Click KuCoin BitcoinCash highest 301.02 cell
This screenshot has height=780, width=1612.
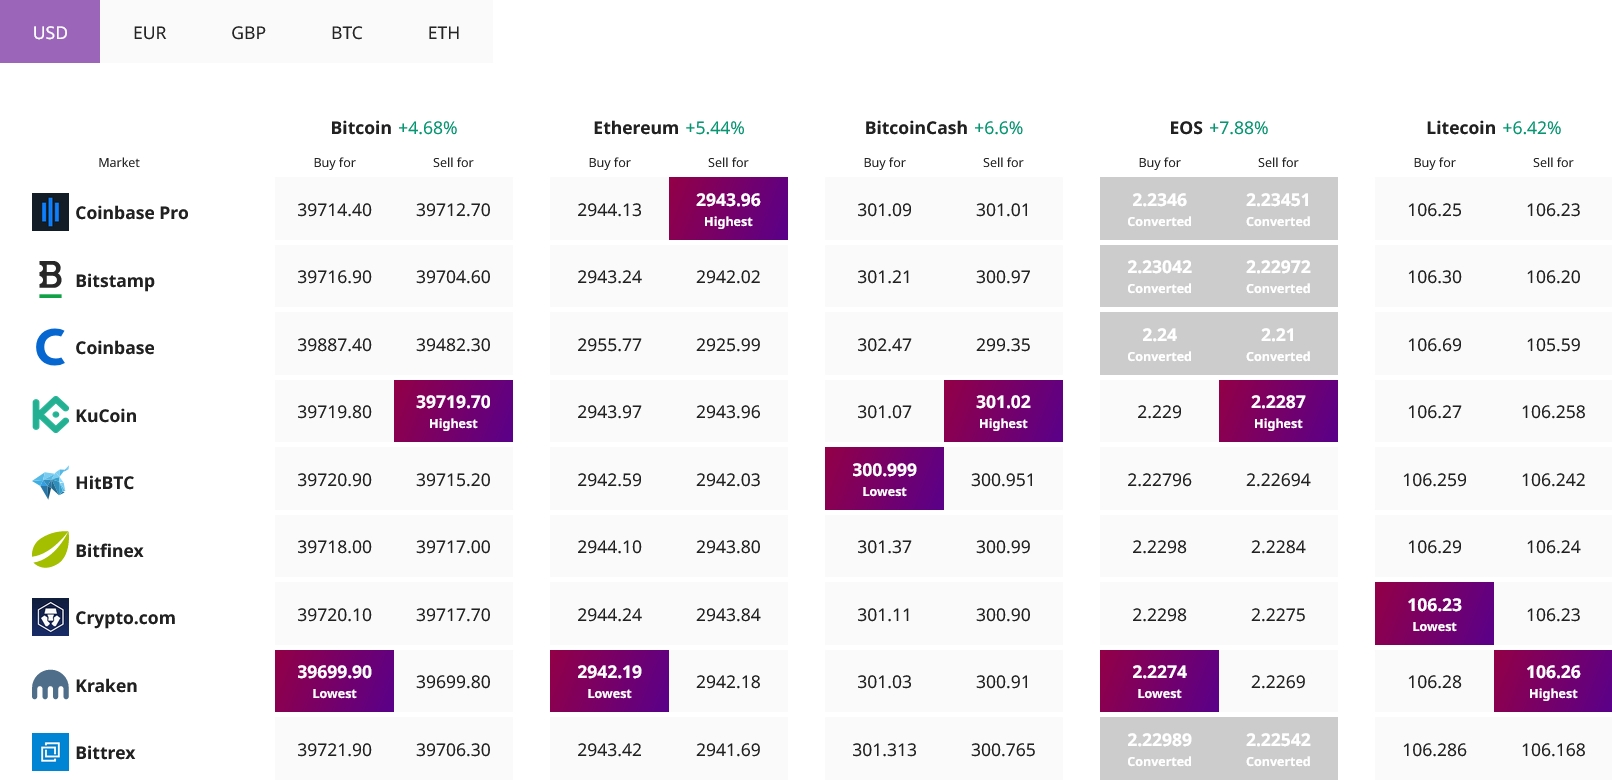tap(1003, 411)
